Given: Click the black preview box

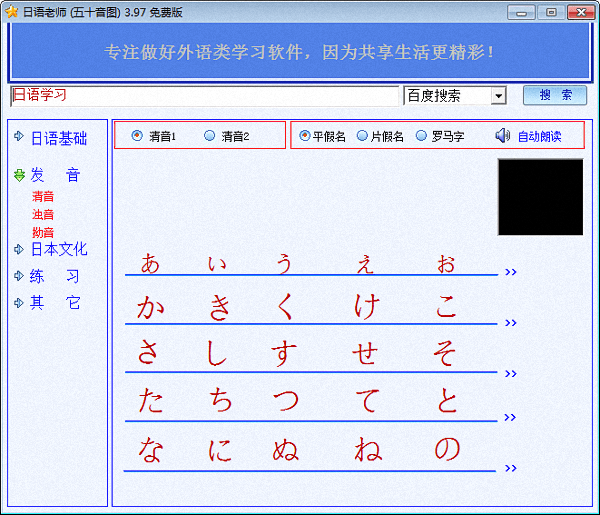Looking at the screenshot, I should point(540,197).
